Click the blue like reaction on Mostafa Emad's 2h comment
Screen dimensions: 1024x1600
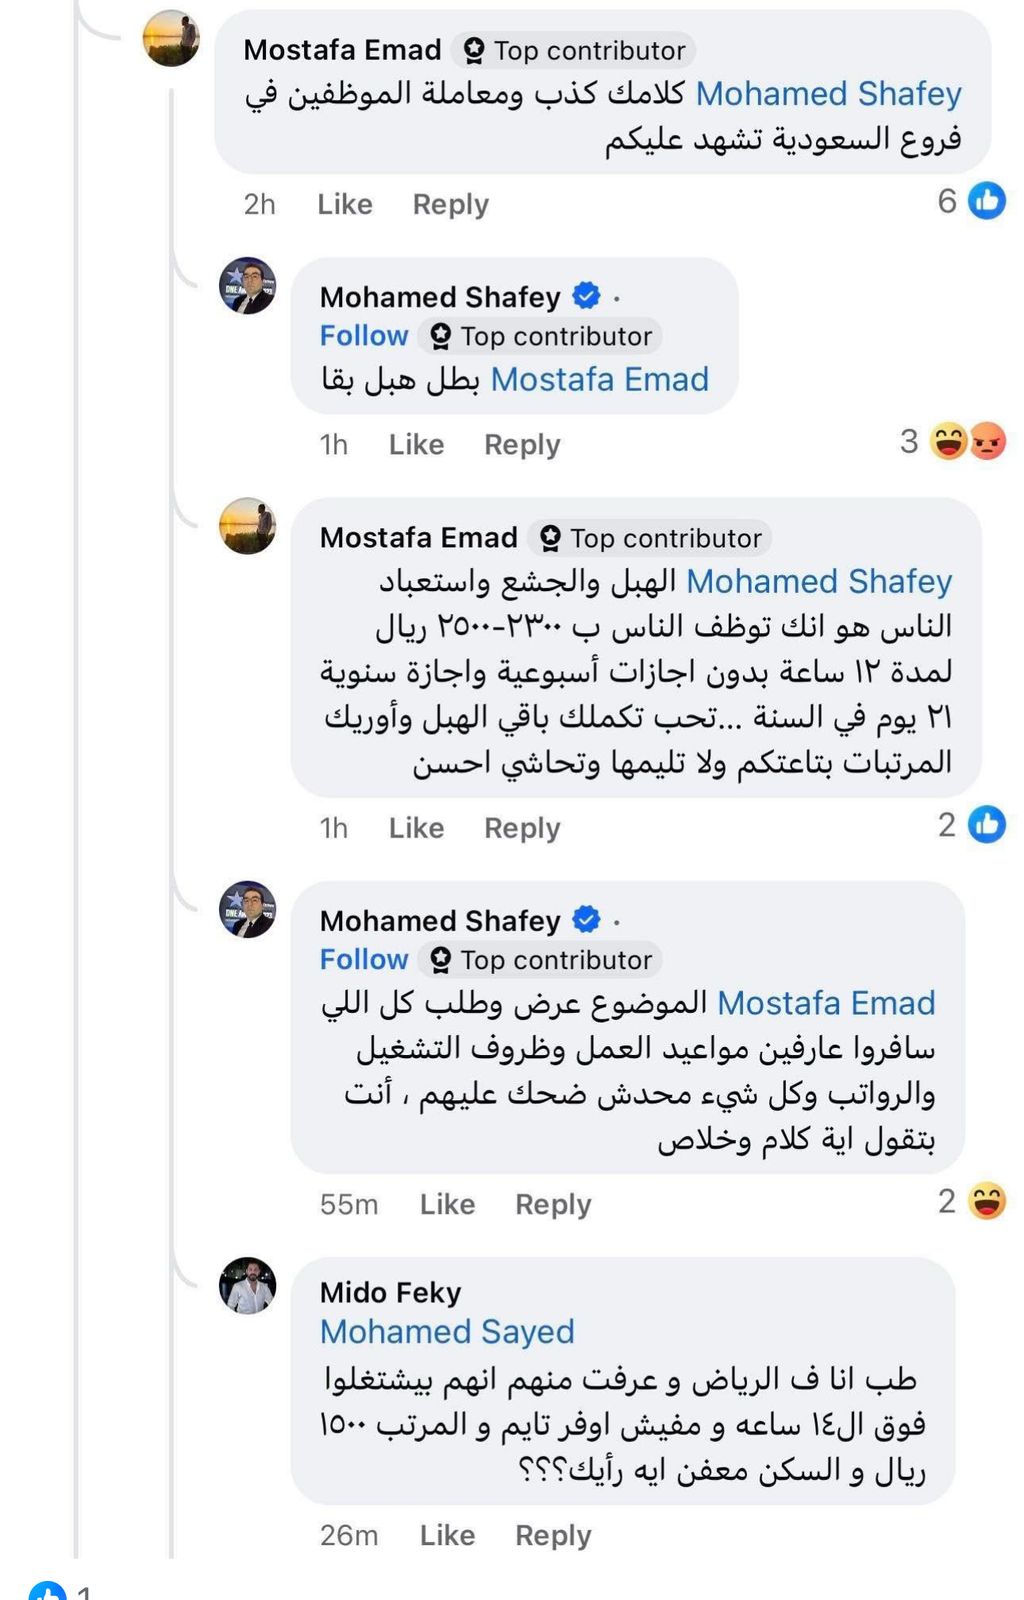pyautogui.click(x=987, y=202)
